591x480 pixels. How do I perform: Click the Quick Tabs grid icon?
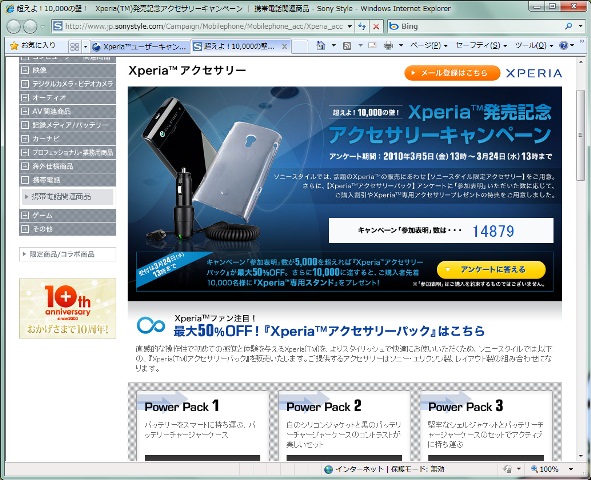75,47
